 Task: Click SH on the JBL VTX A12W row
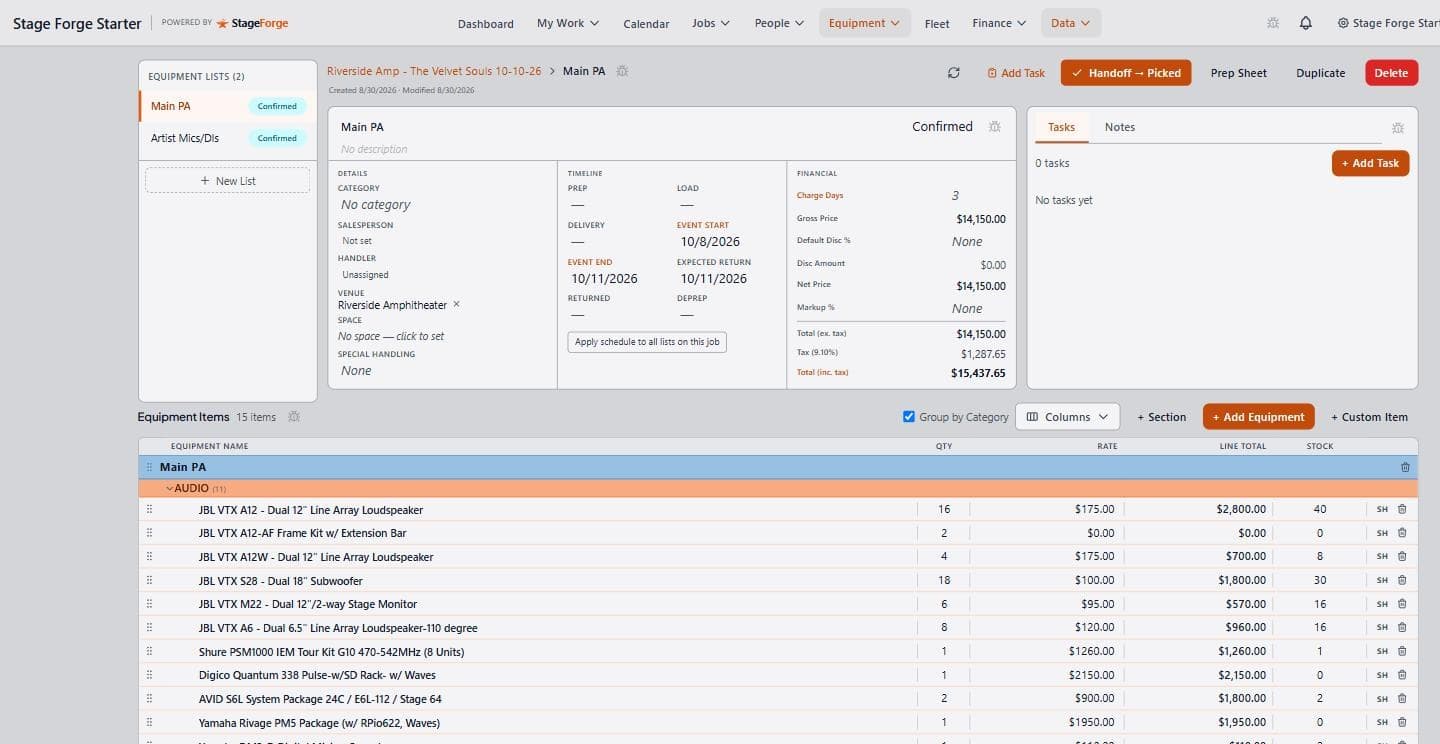coord(1382,557)
